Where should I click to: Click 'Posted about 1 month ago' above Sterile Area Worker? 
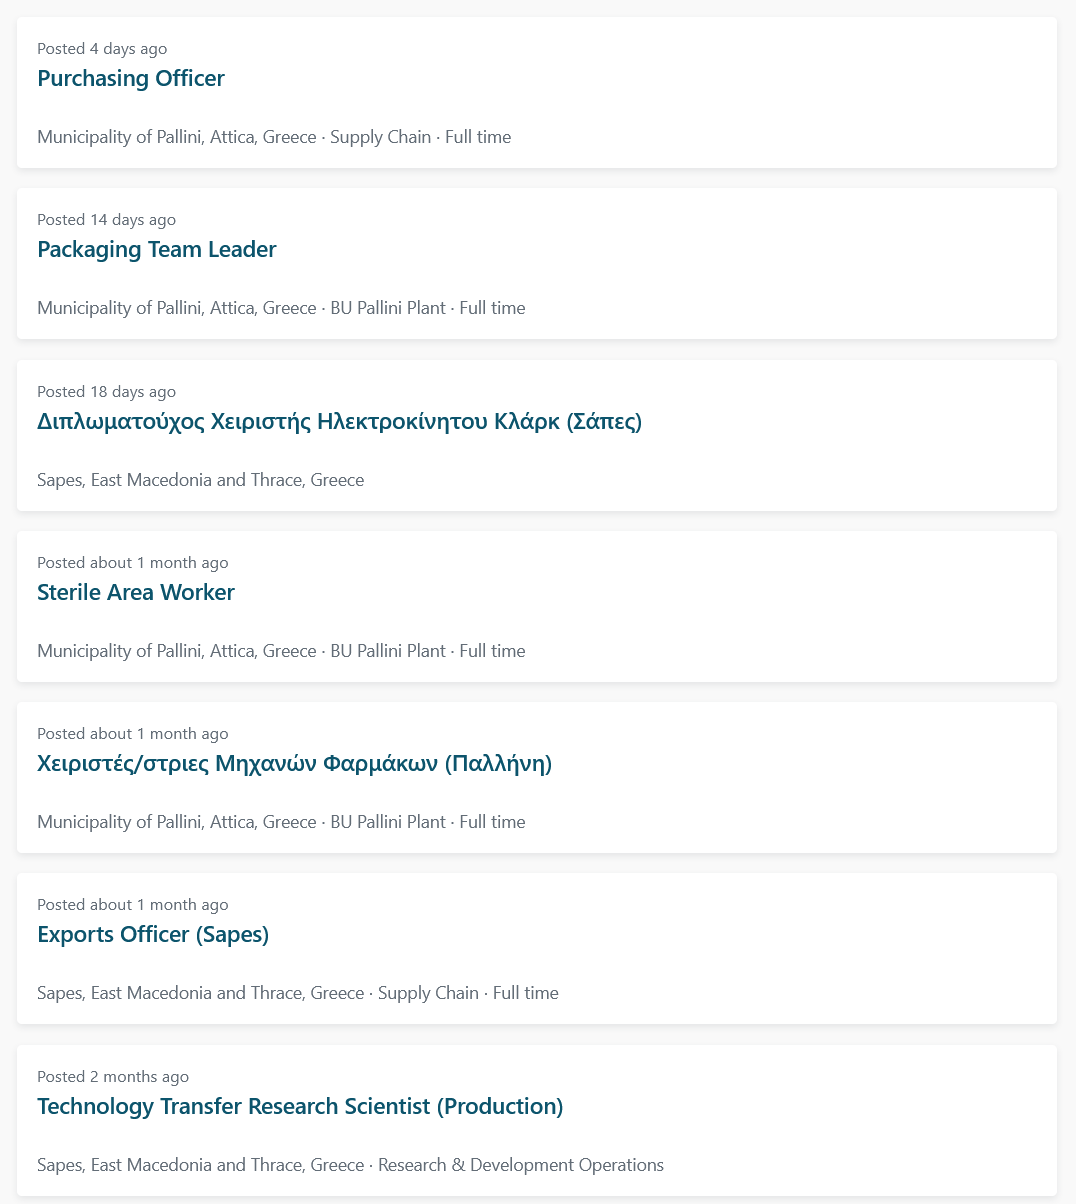pyautogui.click(x=133, y=563)
